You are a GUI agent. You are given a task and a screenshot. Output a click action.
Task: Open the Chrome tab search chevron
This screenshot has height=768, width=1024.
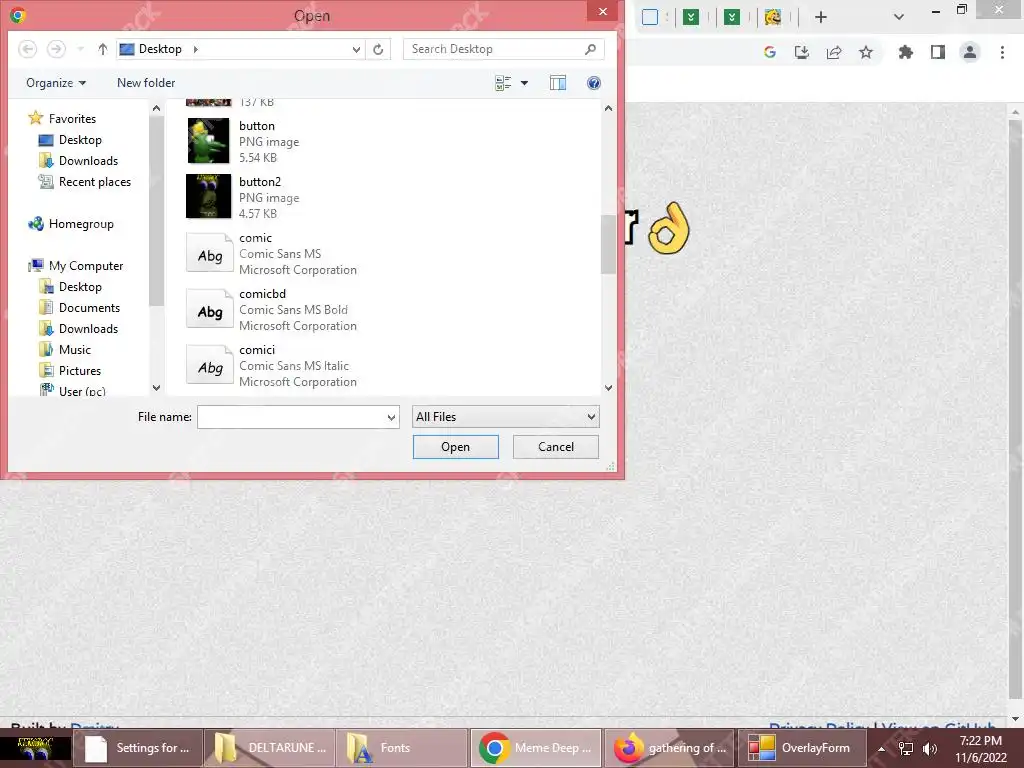pos(899,17)
